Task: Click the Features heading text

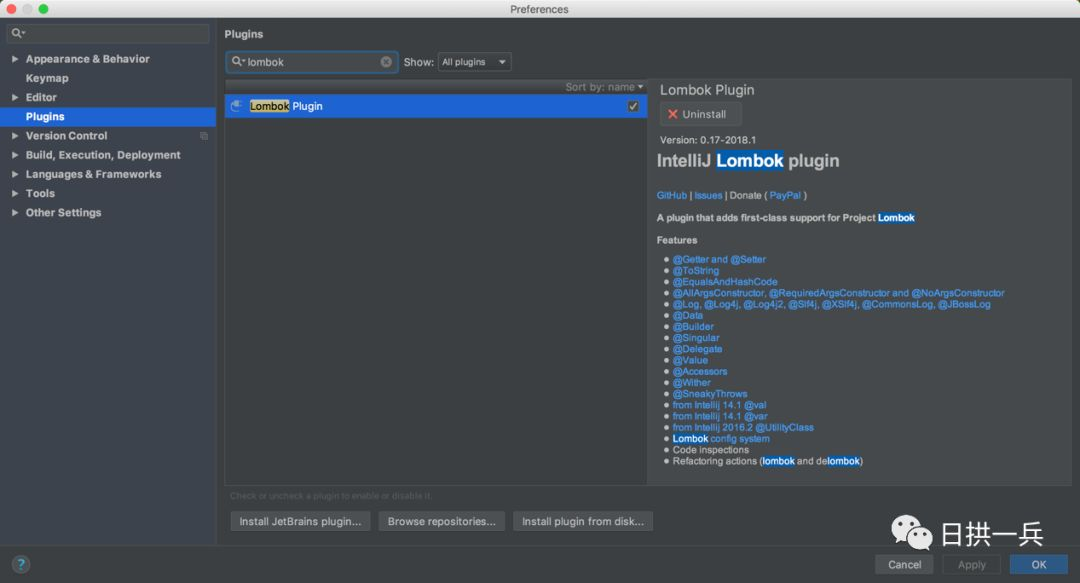Action: [676, 241]
